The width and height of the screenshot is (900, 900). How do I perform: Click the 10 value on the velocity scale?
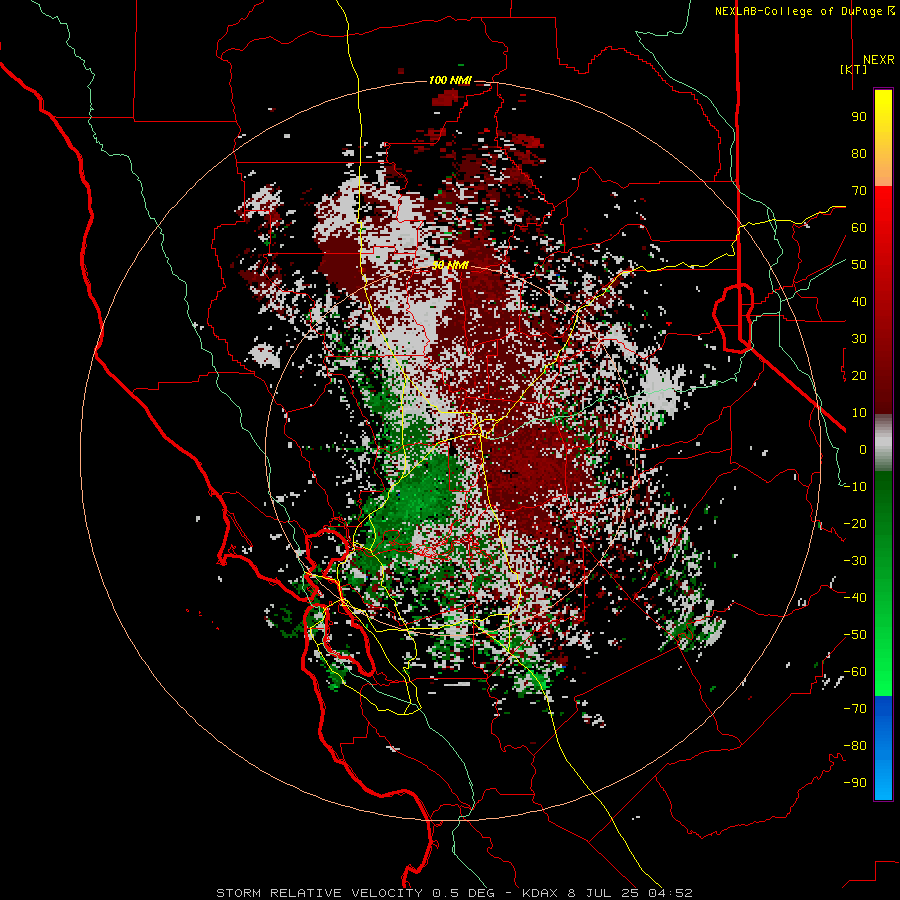pyautogui.click(x=859, y=413)
